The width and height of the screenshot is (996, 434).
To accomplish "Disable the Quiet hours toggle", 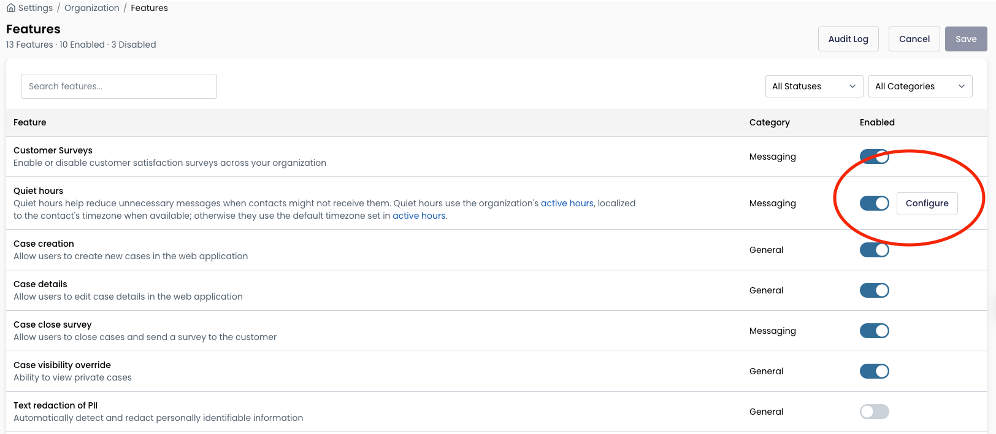I will coord(874,203).
